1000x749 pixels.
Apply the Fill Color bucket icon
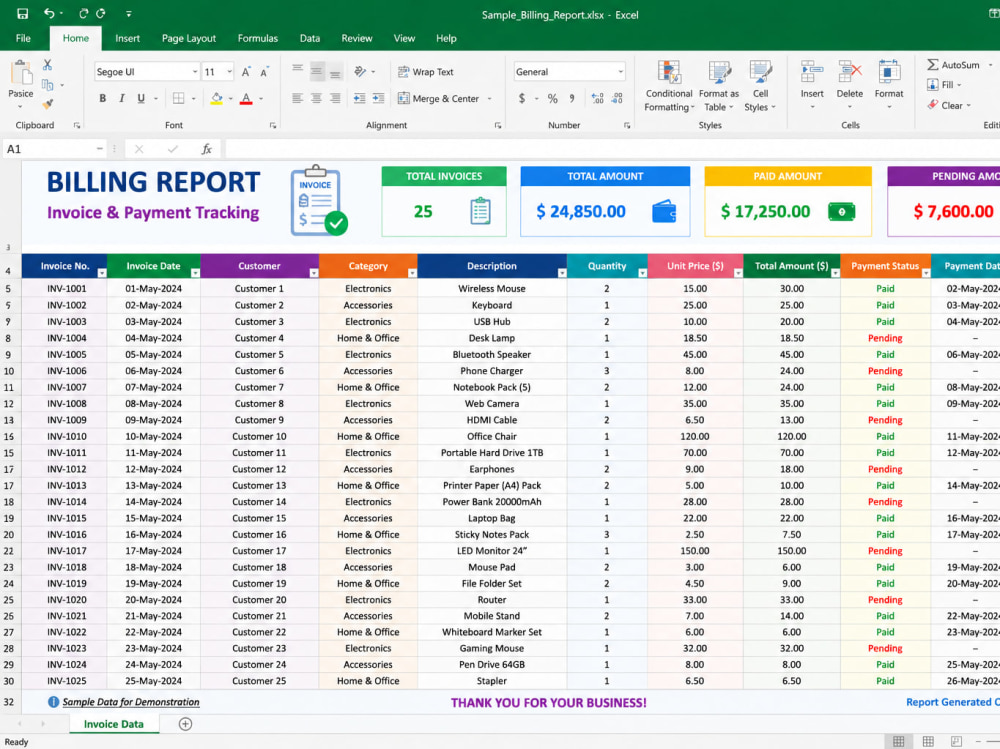217,98
